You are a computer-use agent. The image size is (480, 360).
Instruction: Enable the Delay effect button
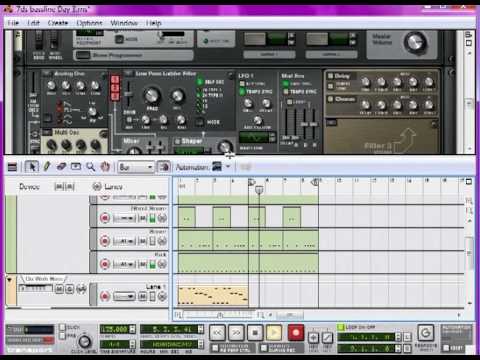(330, 76)
